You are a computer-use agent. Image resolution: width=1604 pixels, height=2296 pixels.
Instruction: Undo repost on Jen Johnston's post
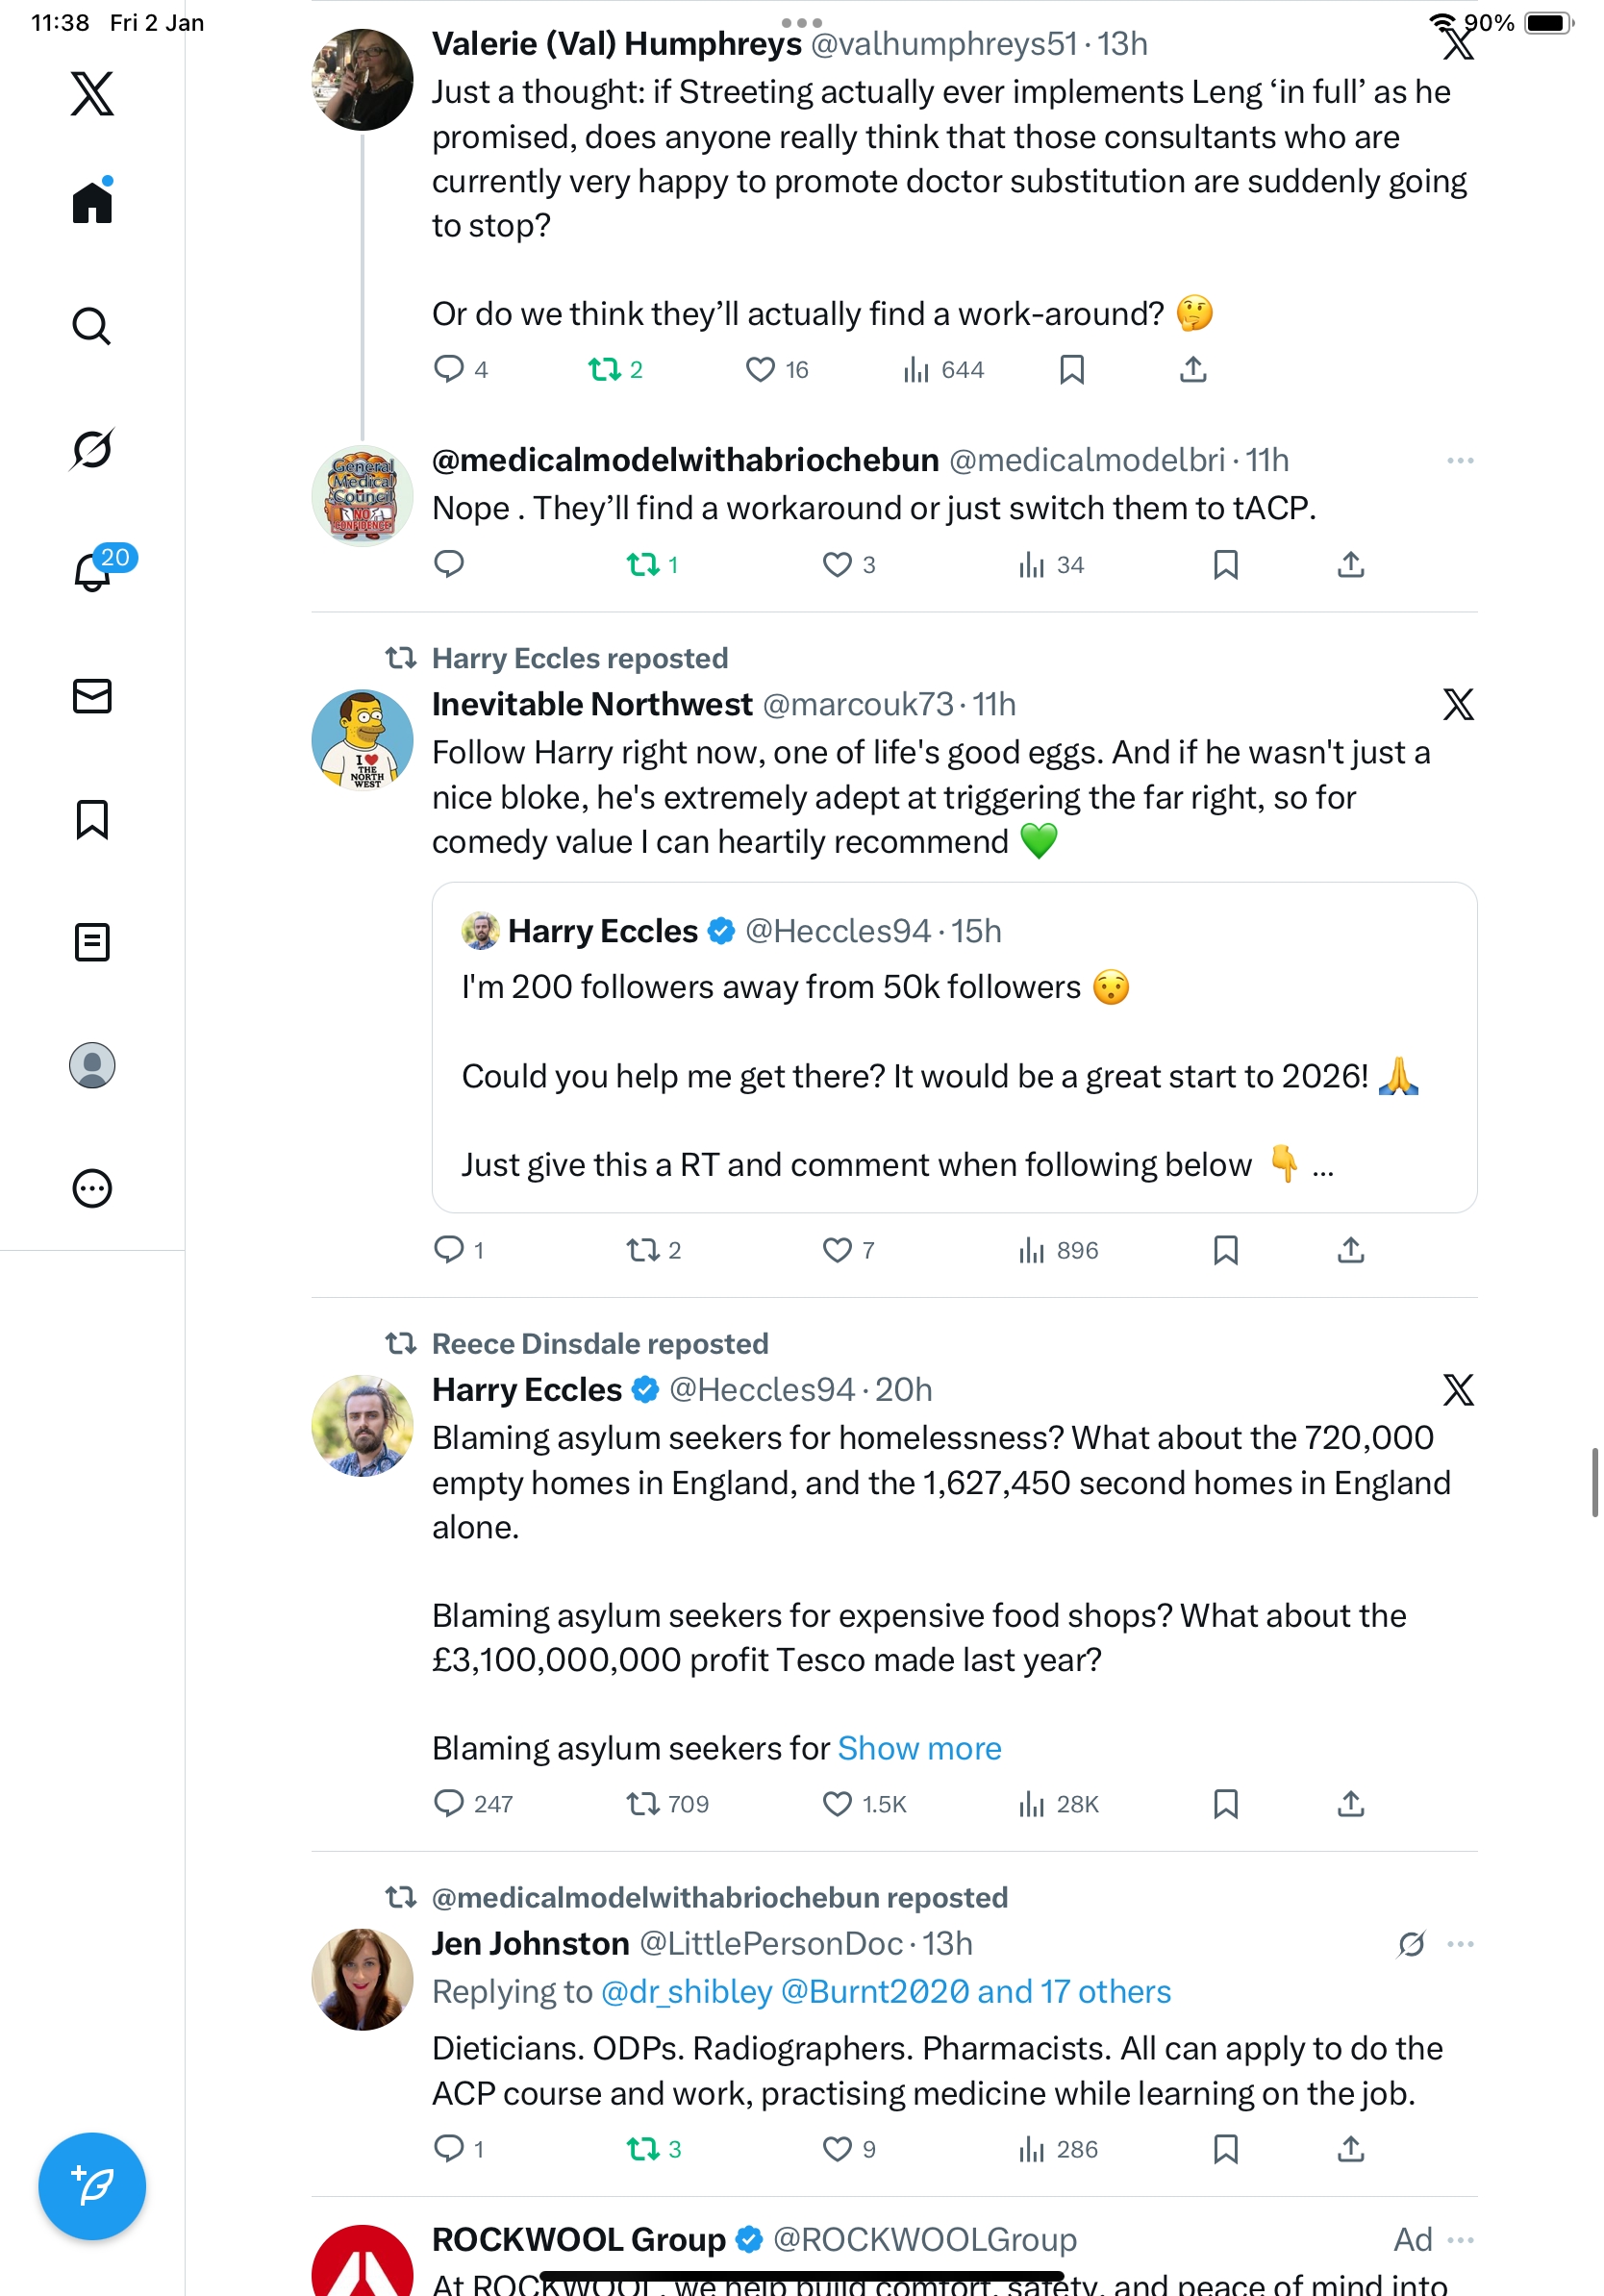point(643,2148)
